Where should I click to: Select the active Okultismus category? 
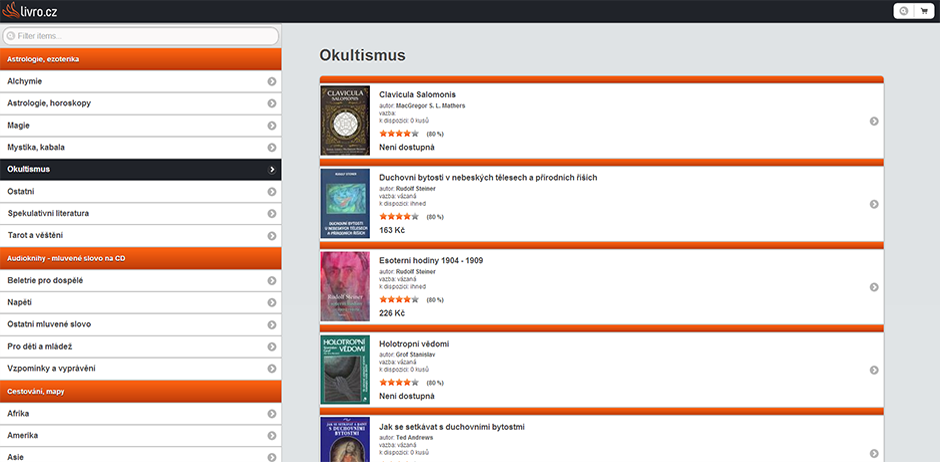141,170
